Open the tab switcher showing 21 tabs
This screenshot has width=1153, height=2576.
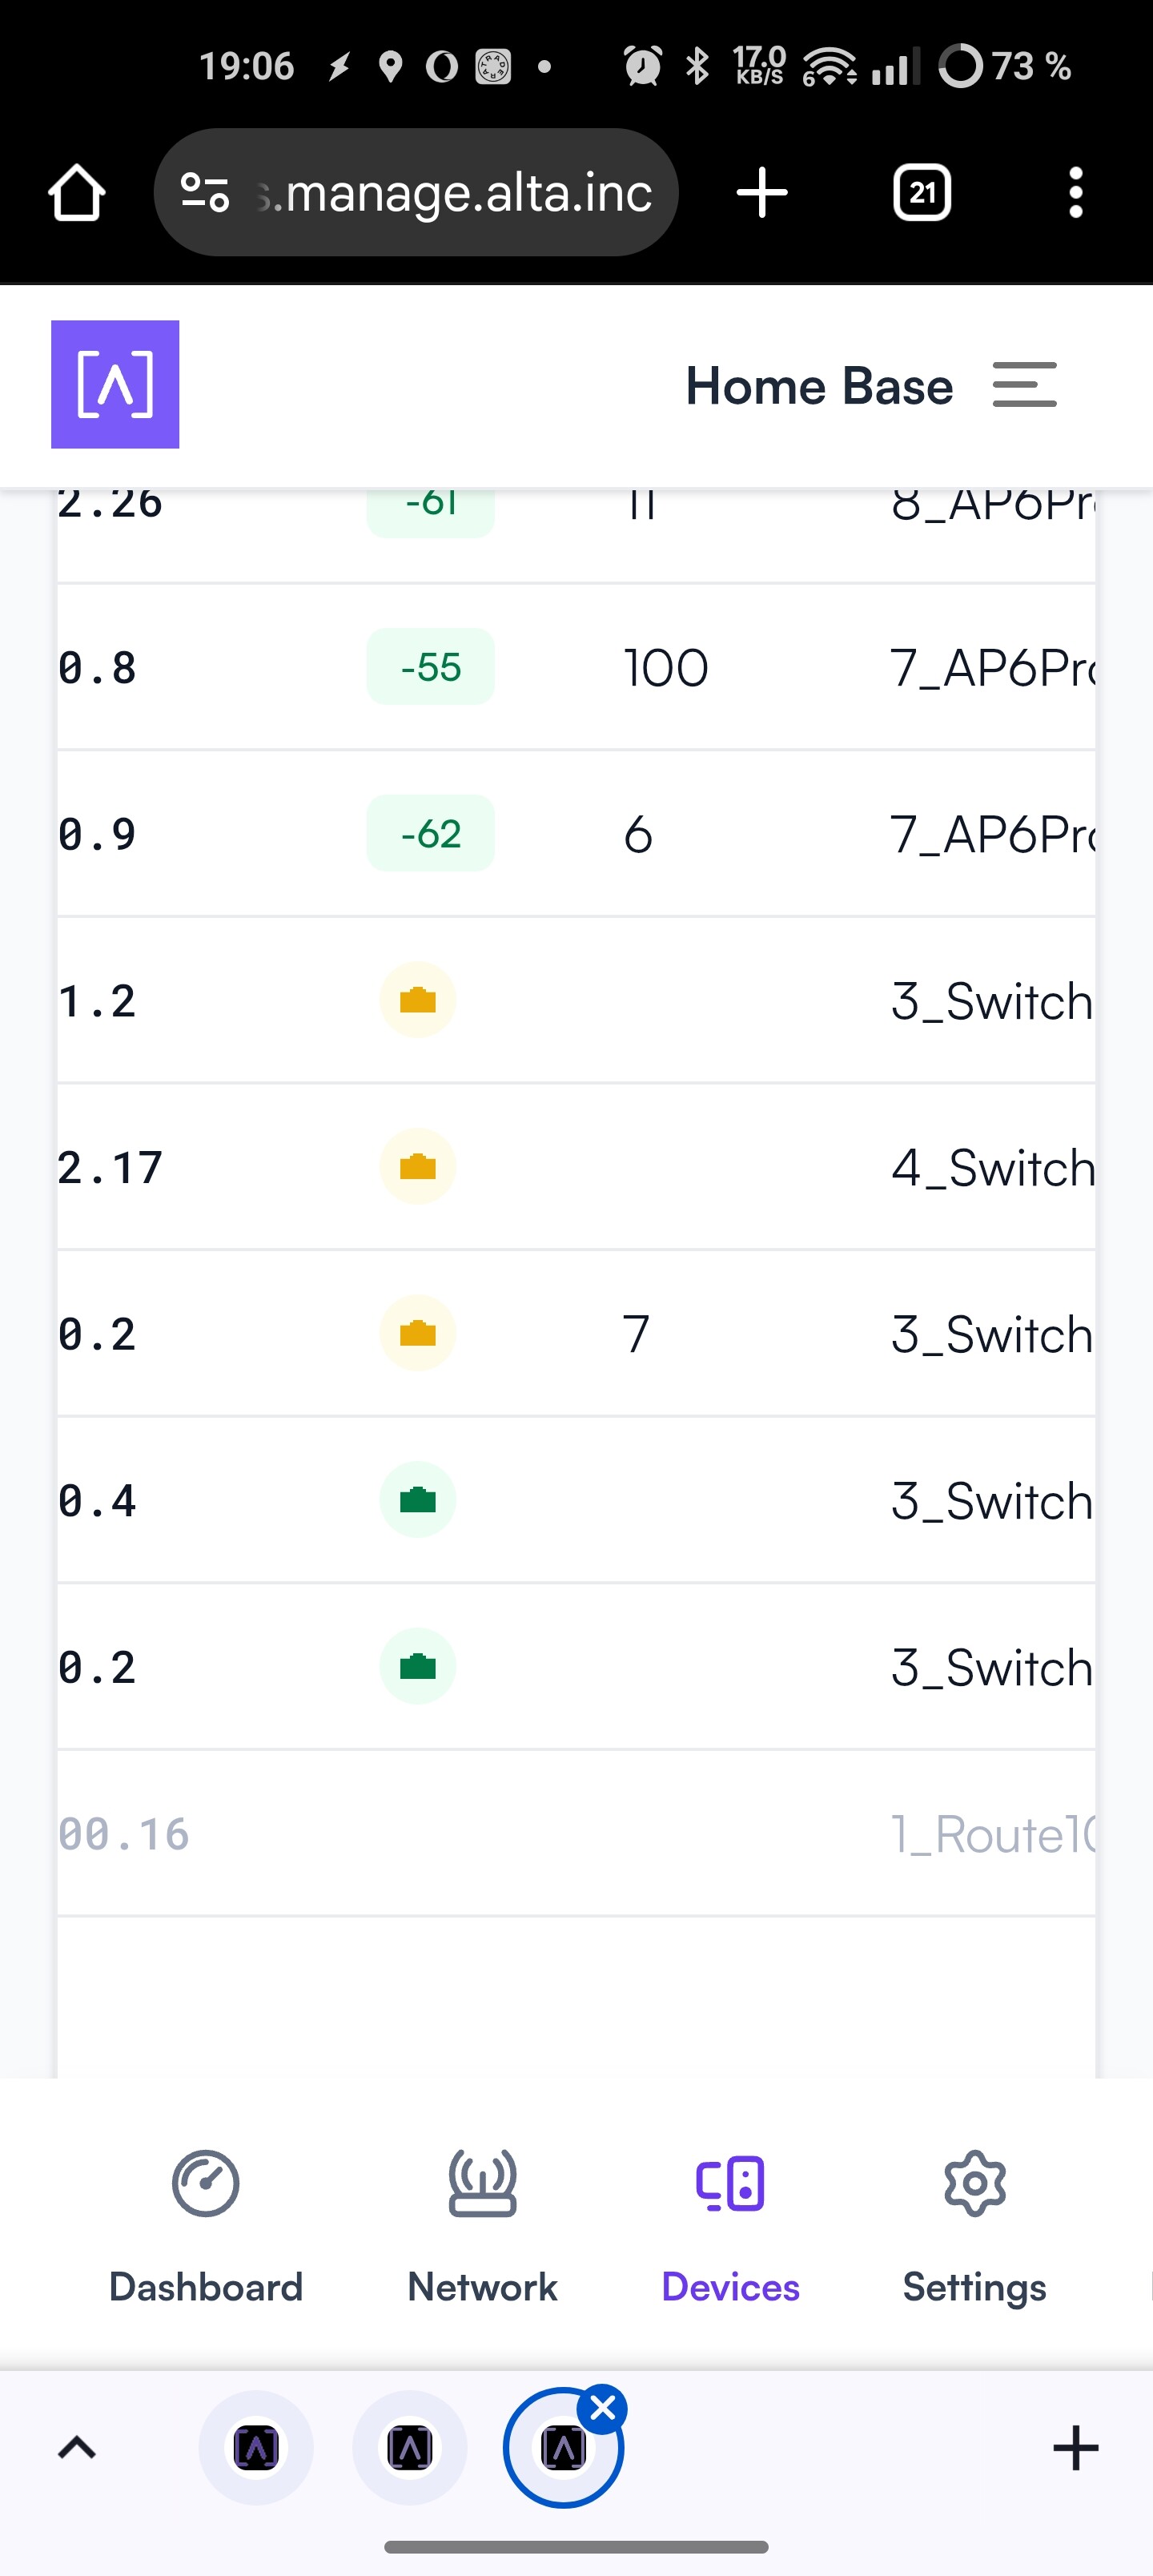921,192
